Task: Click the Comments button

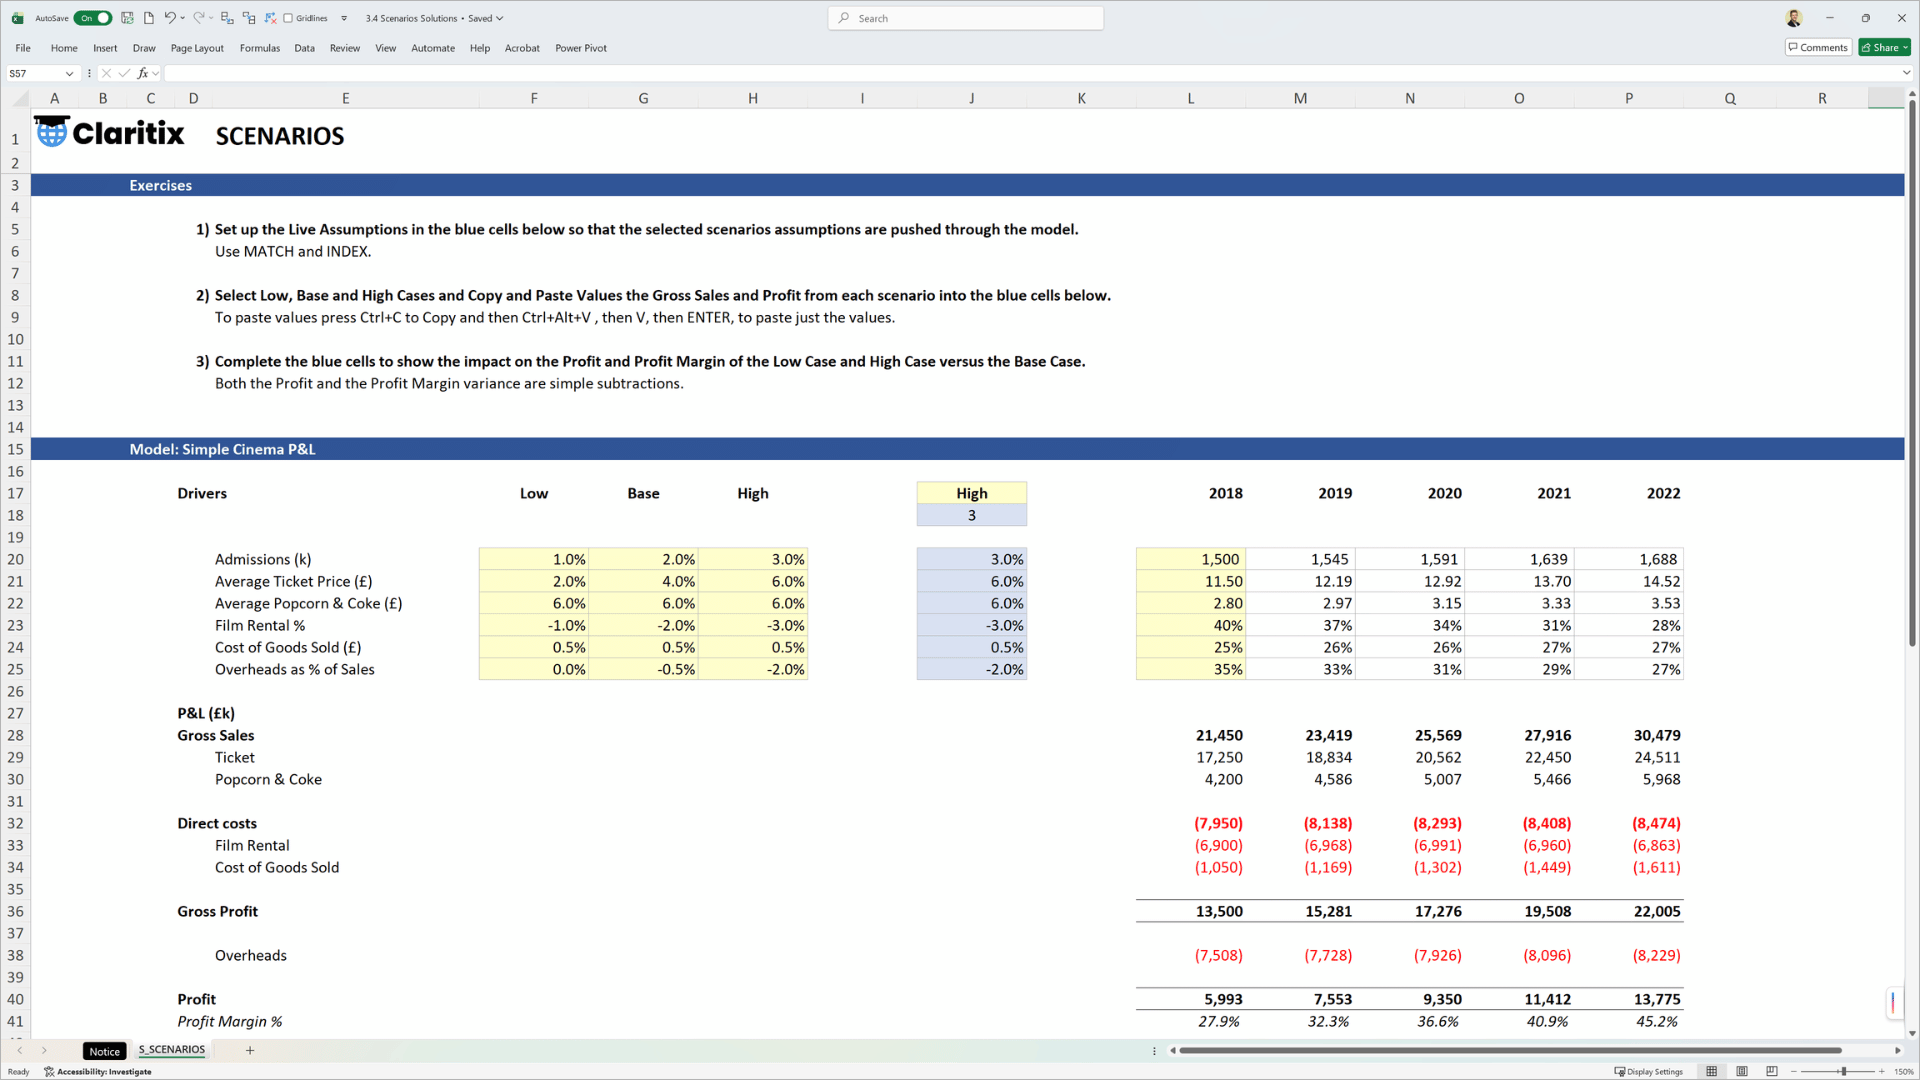Action: (1819, 47)
